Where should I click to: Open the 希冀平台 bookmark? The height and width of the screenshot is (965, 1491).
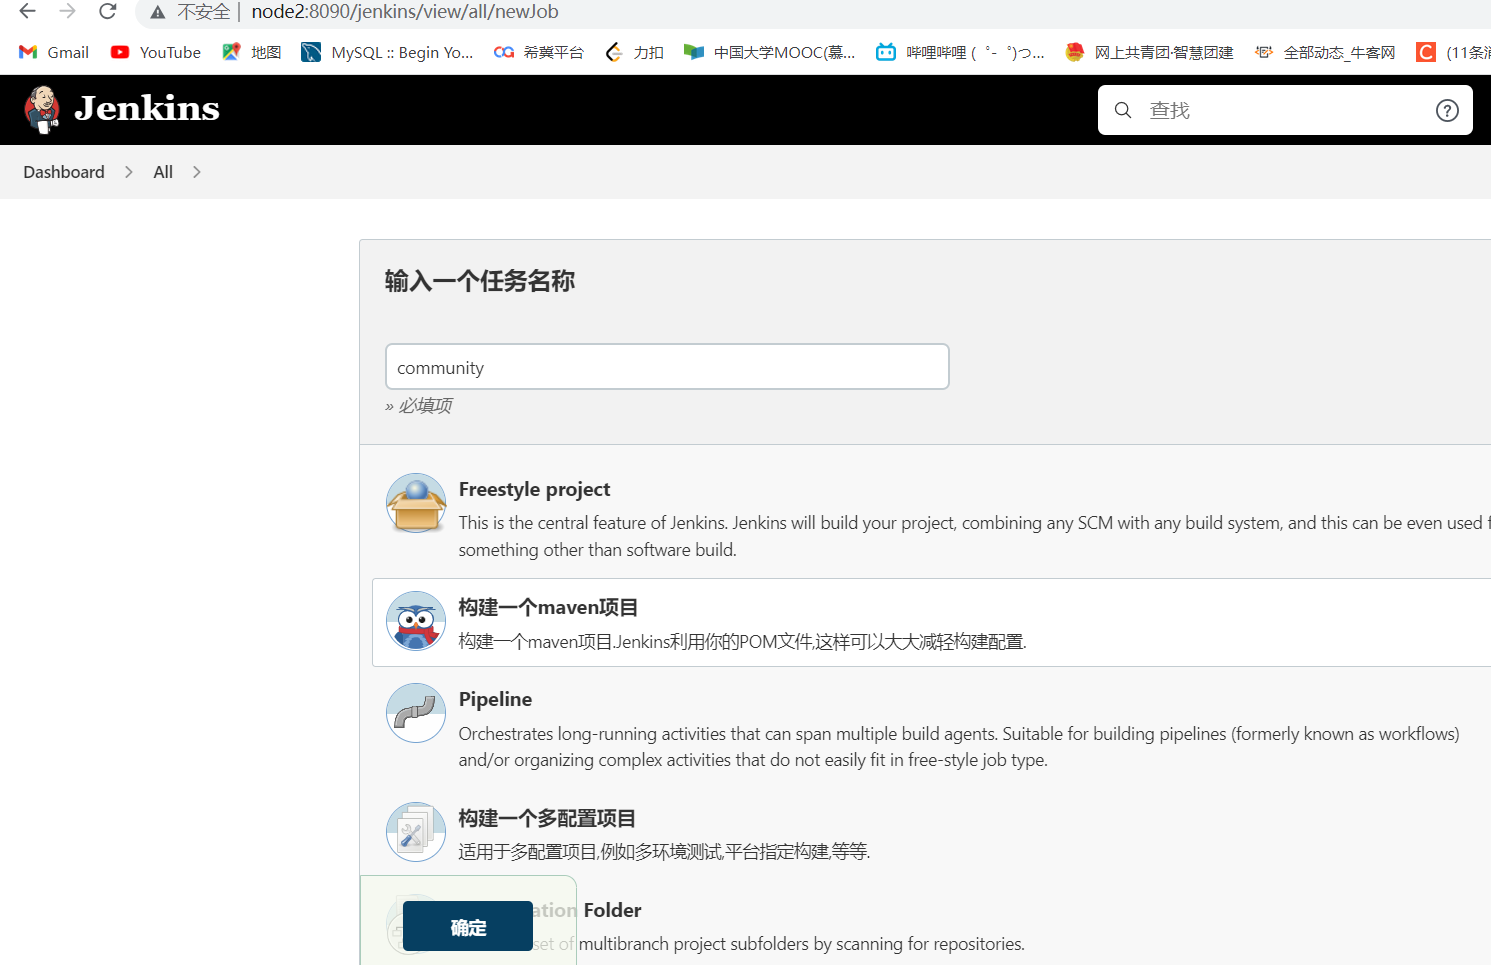[x=539, y=52]
